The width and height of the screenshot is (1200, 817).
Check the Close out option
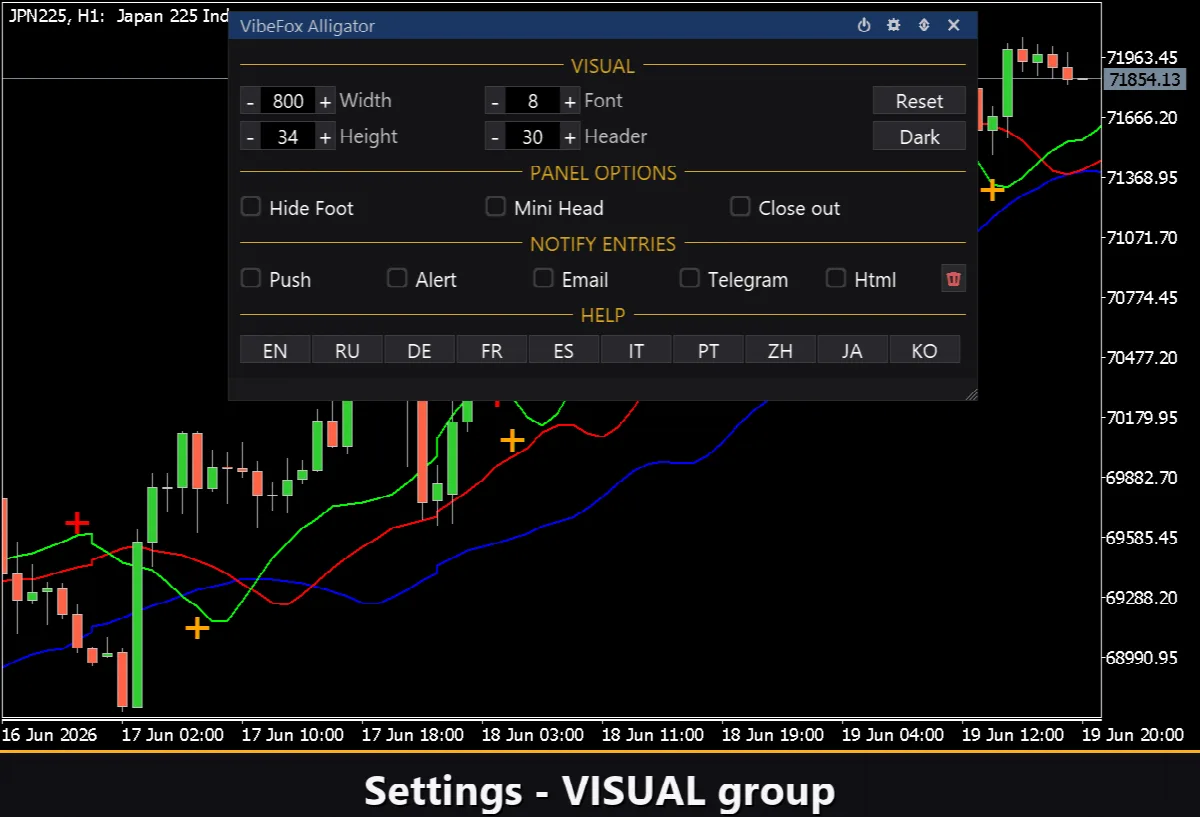740,207
